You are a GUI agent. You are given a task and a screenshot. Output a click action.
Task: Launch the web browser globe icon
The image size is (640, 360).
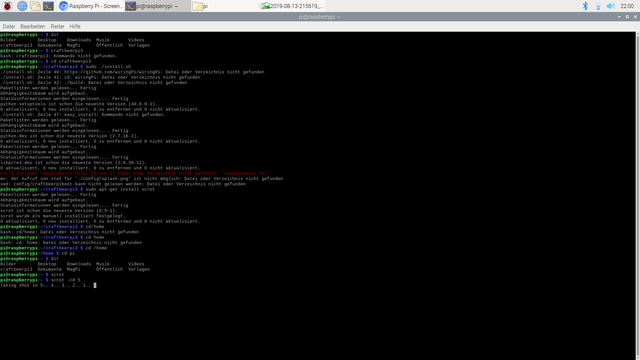click(x=22, y=6)
